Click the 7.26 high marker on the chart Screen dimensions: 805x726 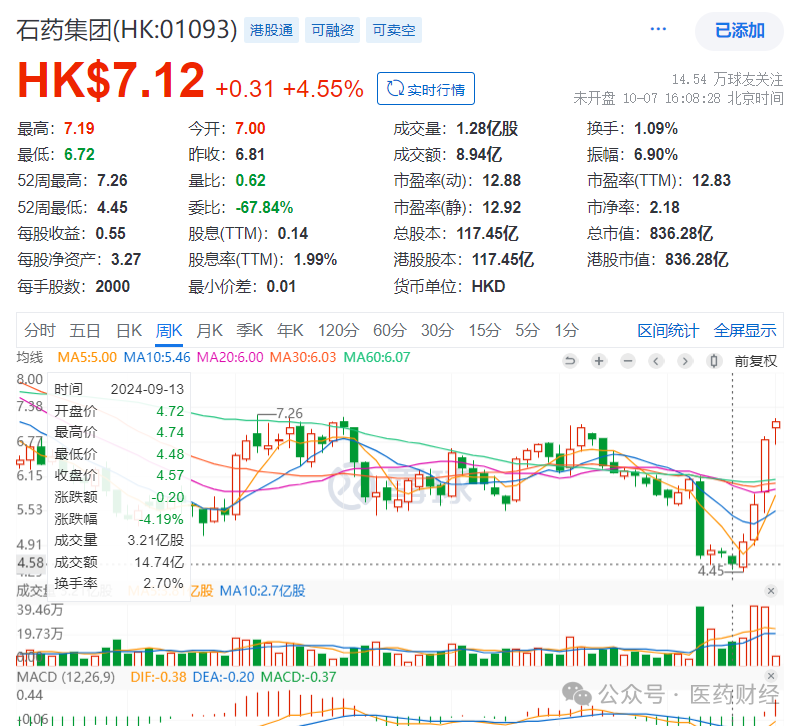290,413
